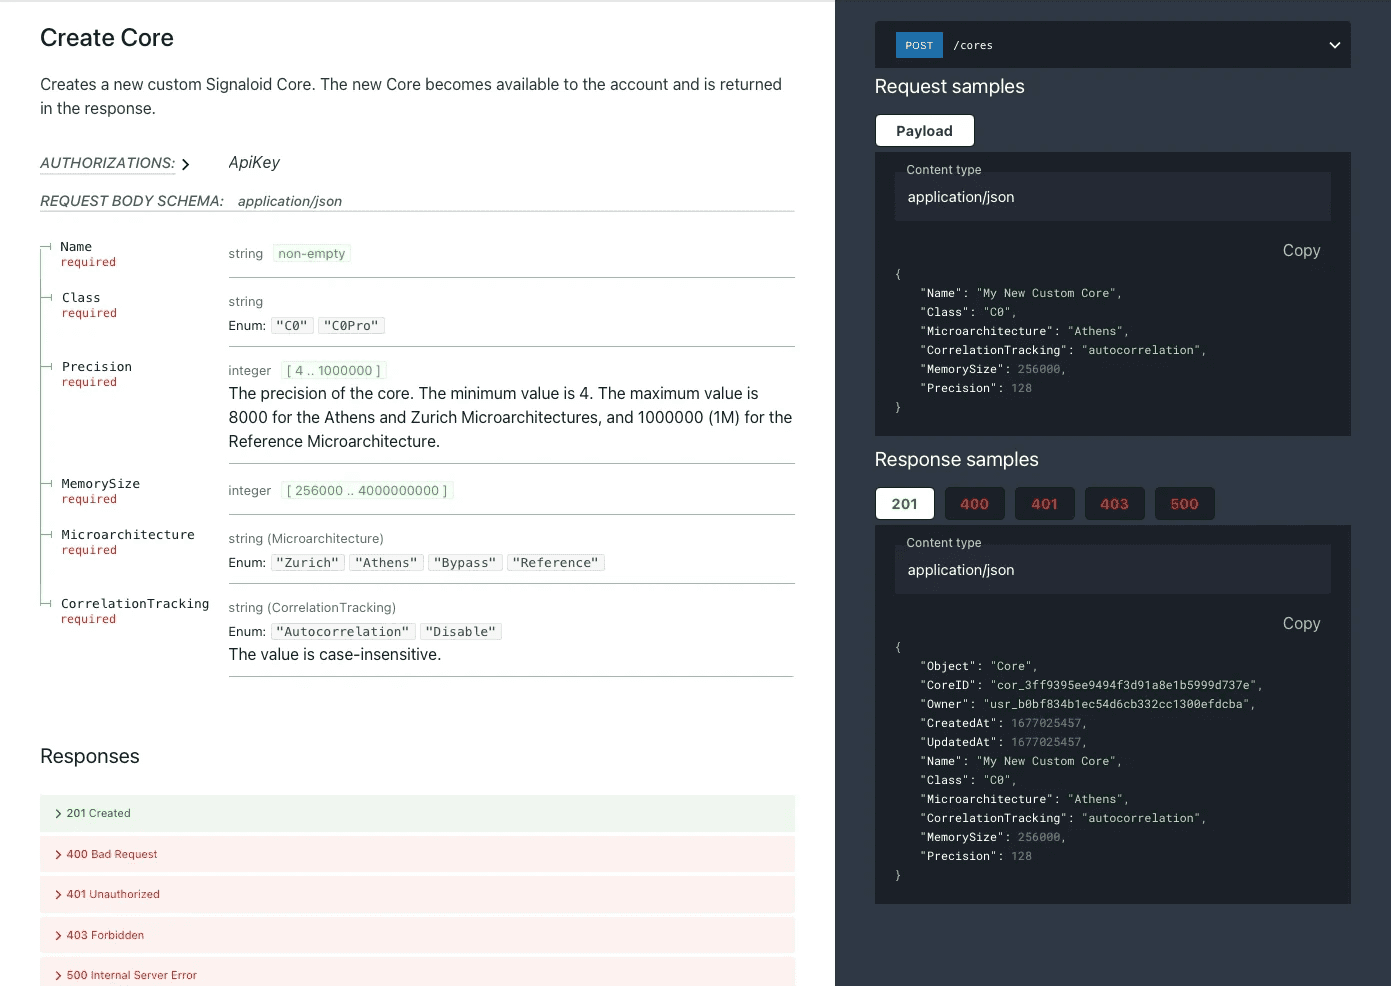Click the "The value is case-insensitive." note
1391x986 pixels.
tap(335, 654)
